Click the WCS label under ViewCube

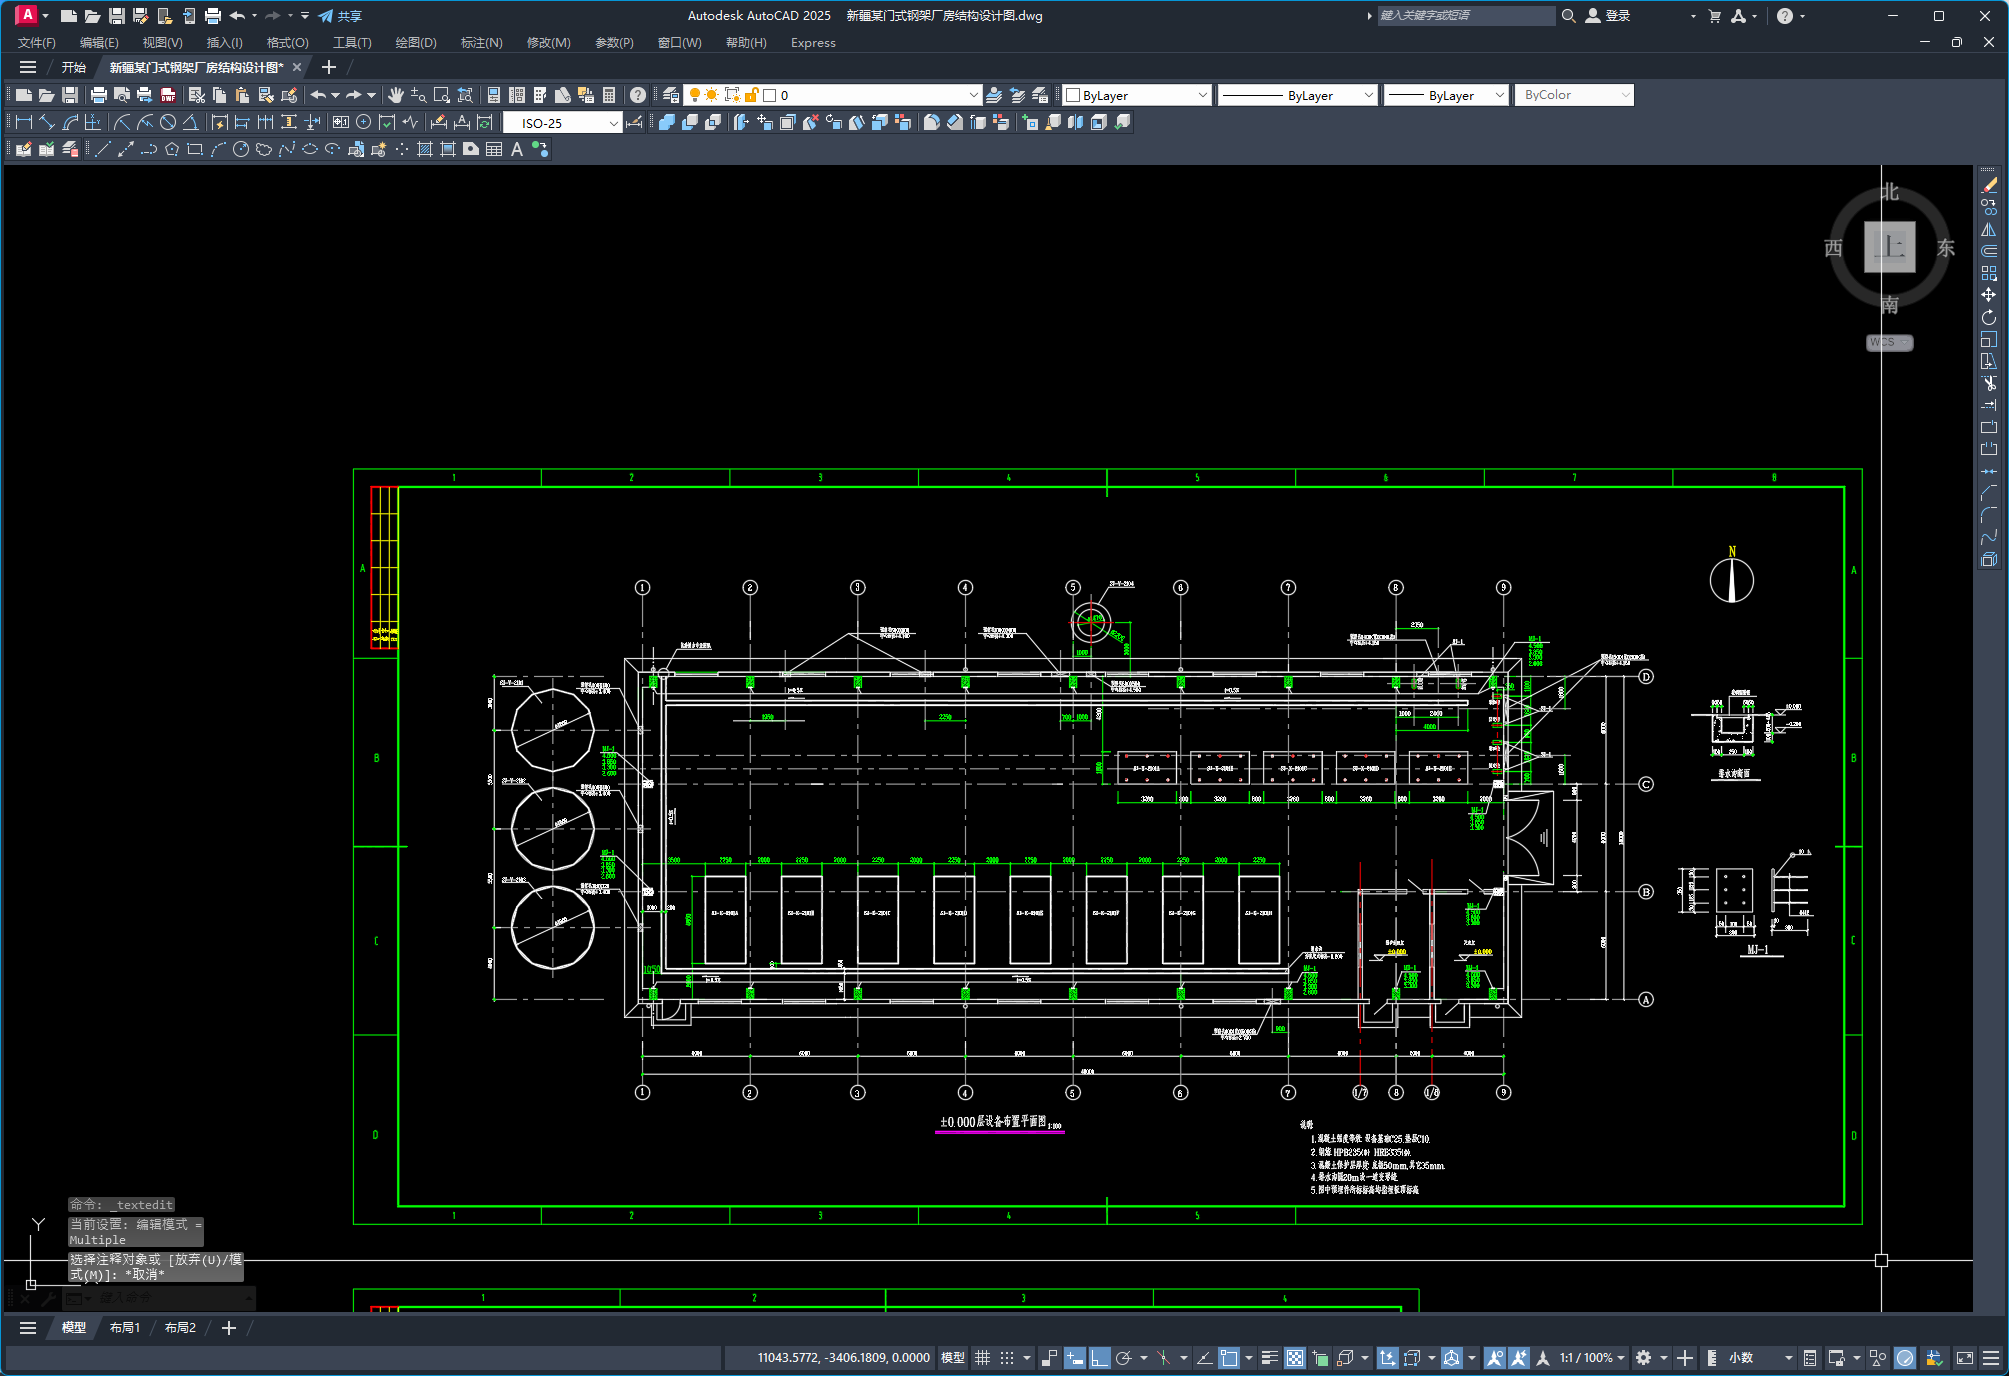1889,342
